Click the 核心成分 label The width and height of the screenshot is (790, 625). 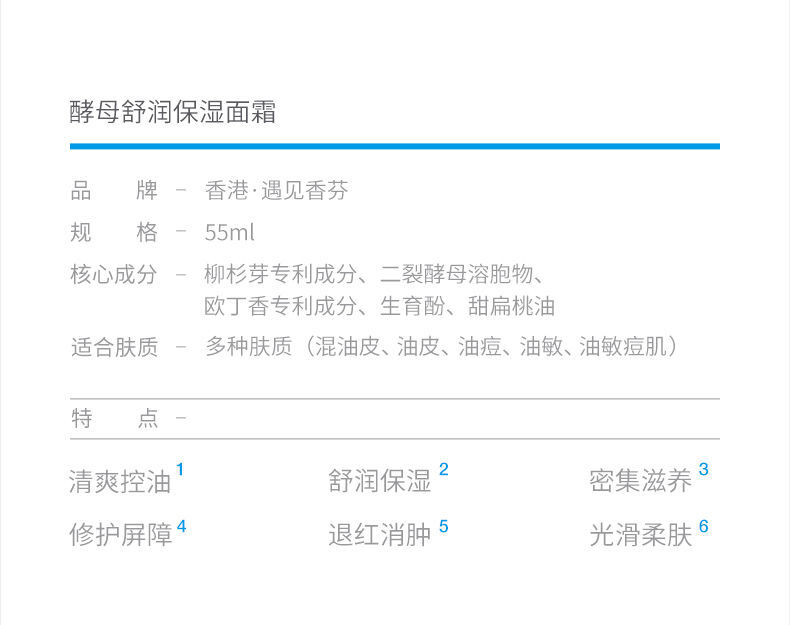(x=114, y=274)
